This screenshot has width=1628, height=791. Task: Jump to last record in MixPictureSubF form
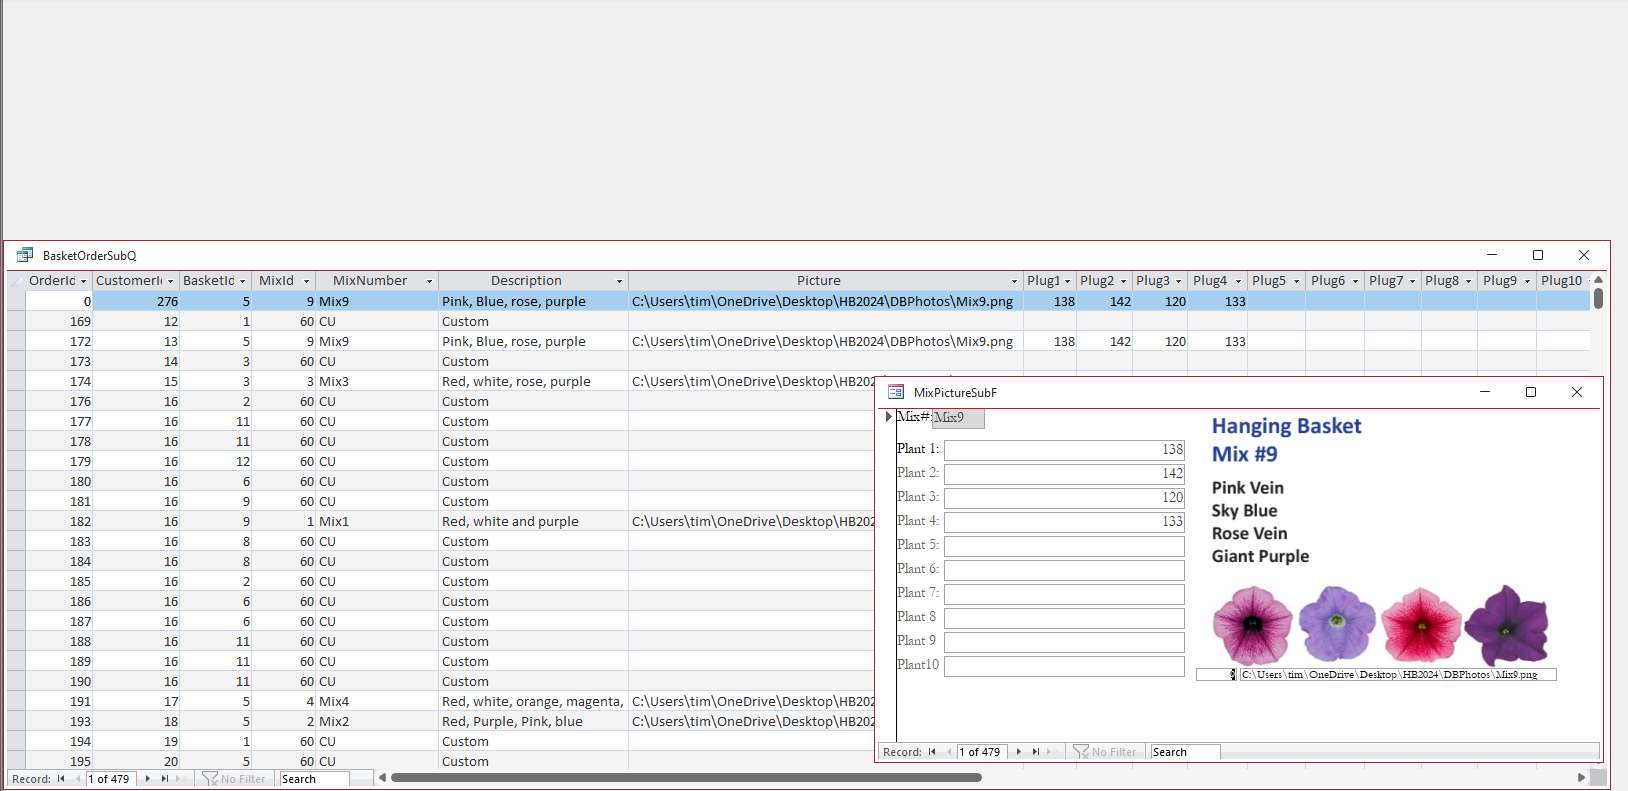(1036, 752)
